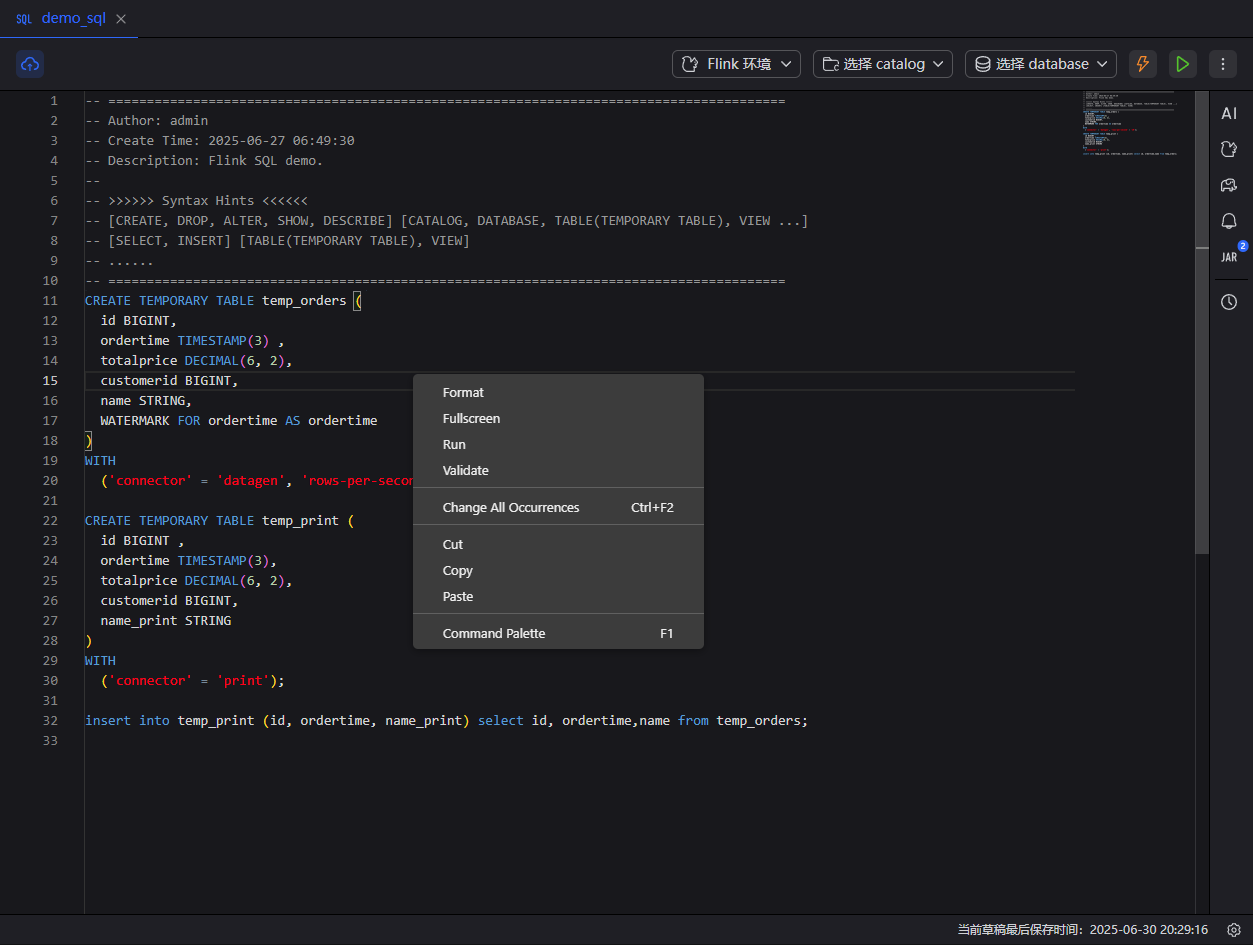Screen dimensions: 1253x945
Task: Open the 选择 database dropdown
Action: tap(1040, 64)
